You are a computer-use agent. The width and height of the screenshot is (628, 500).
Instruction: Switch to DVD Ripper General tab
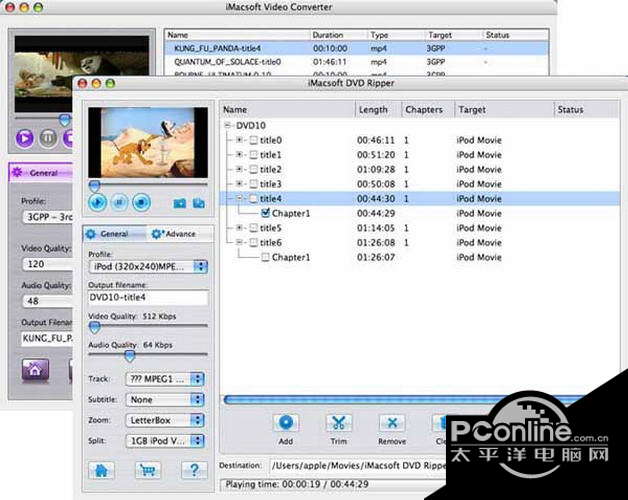[x=114, y=234]
